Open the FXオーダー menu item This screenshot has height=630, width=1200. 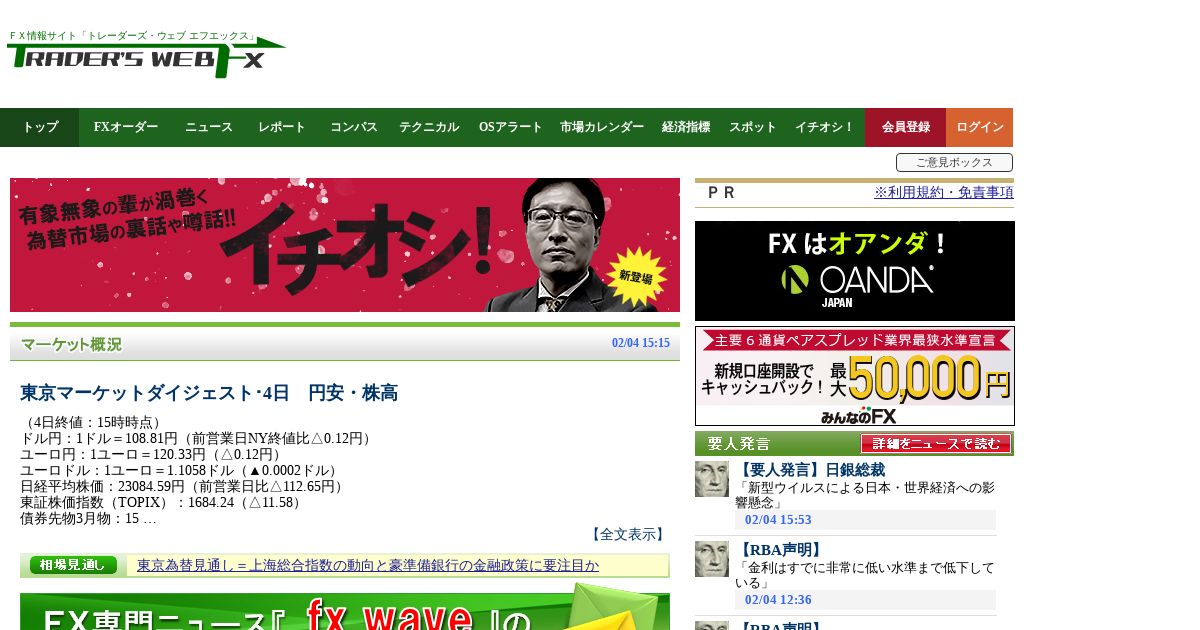tap(126, 127)
